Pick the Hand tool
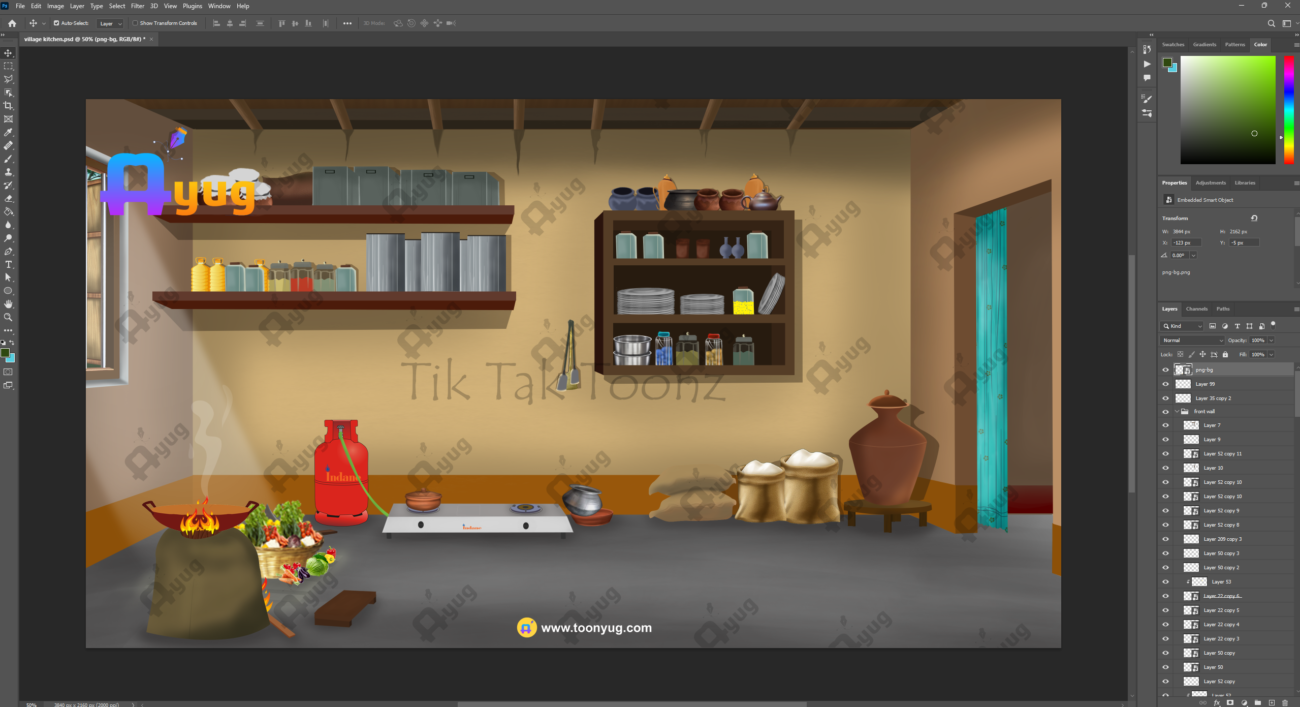The image size is (1300, 707). [9, 304]
